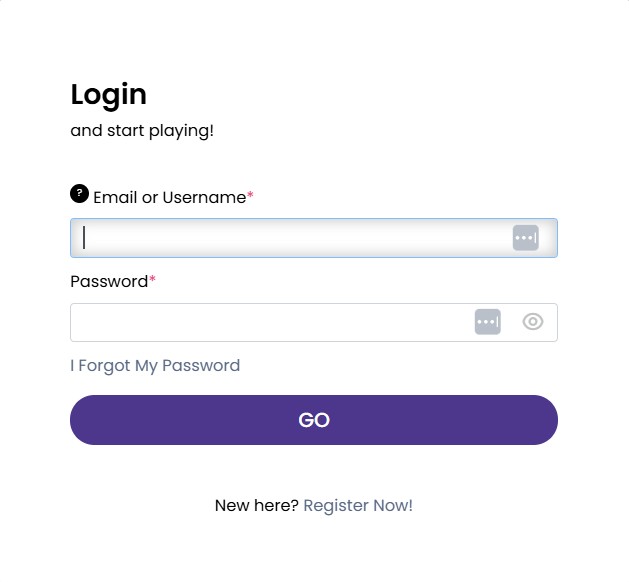This screenshot has height=582, width=629.
Task: Get help on Email or Username field
Action: 79,194
